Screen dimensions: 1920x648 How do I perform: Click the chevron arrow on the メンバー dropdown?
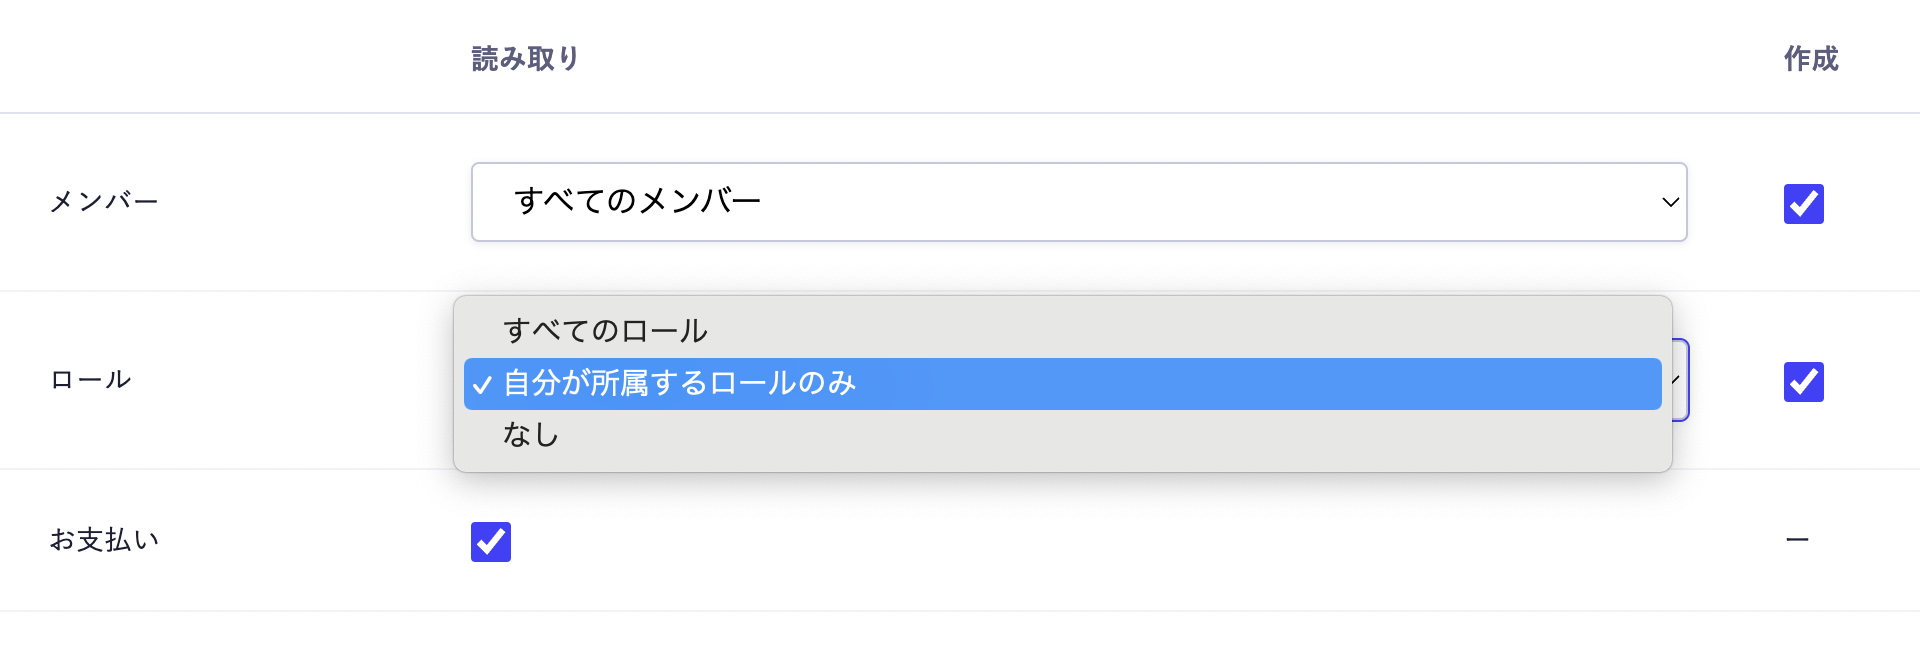[x=1669, y=202]
